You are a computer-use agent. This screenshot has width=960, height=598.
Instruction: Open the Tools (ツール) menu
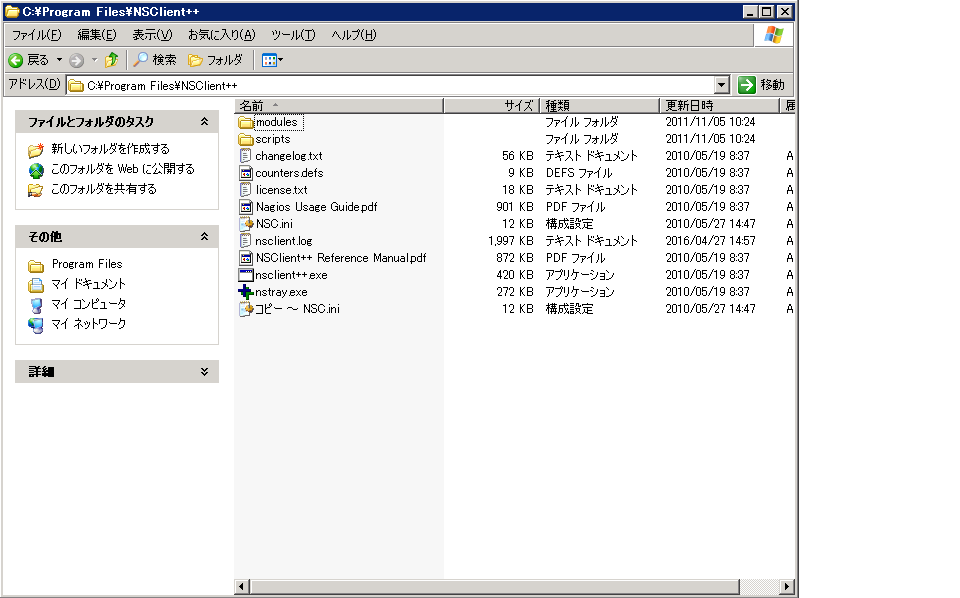tap(293, 35)
